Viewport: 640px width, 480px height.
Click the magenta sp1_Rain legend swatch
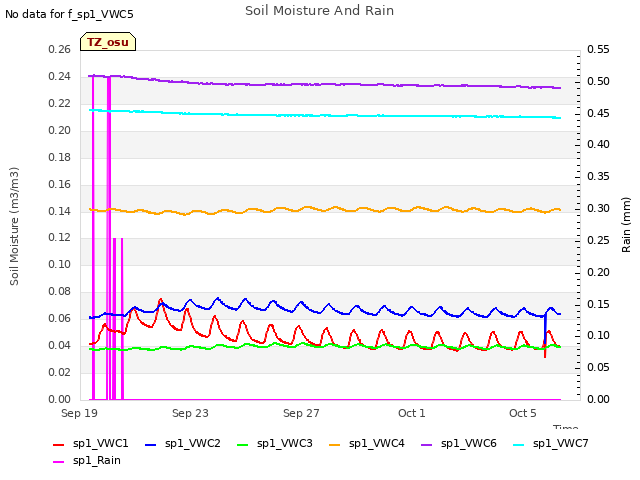click(59, 462)
